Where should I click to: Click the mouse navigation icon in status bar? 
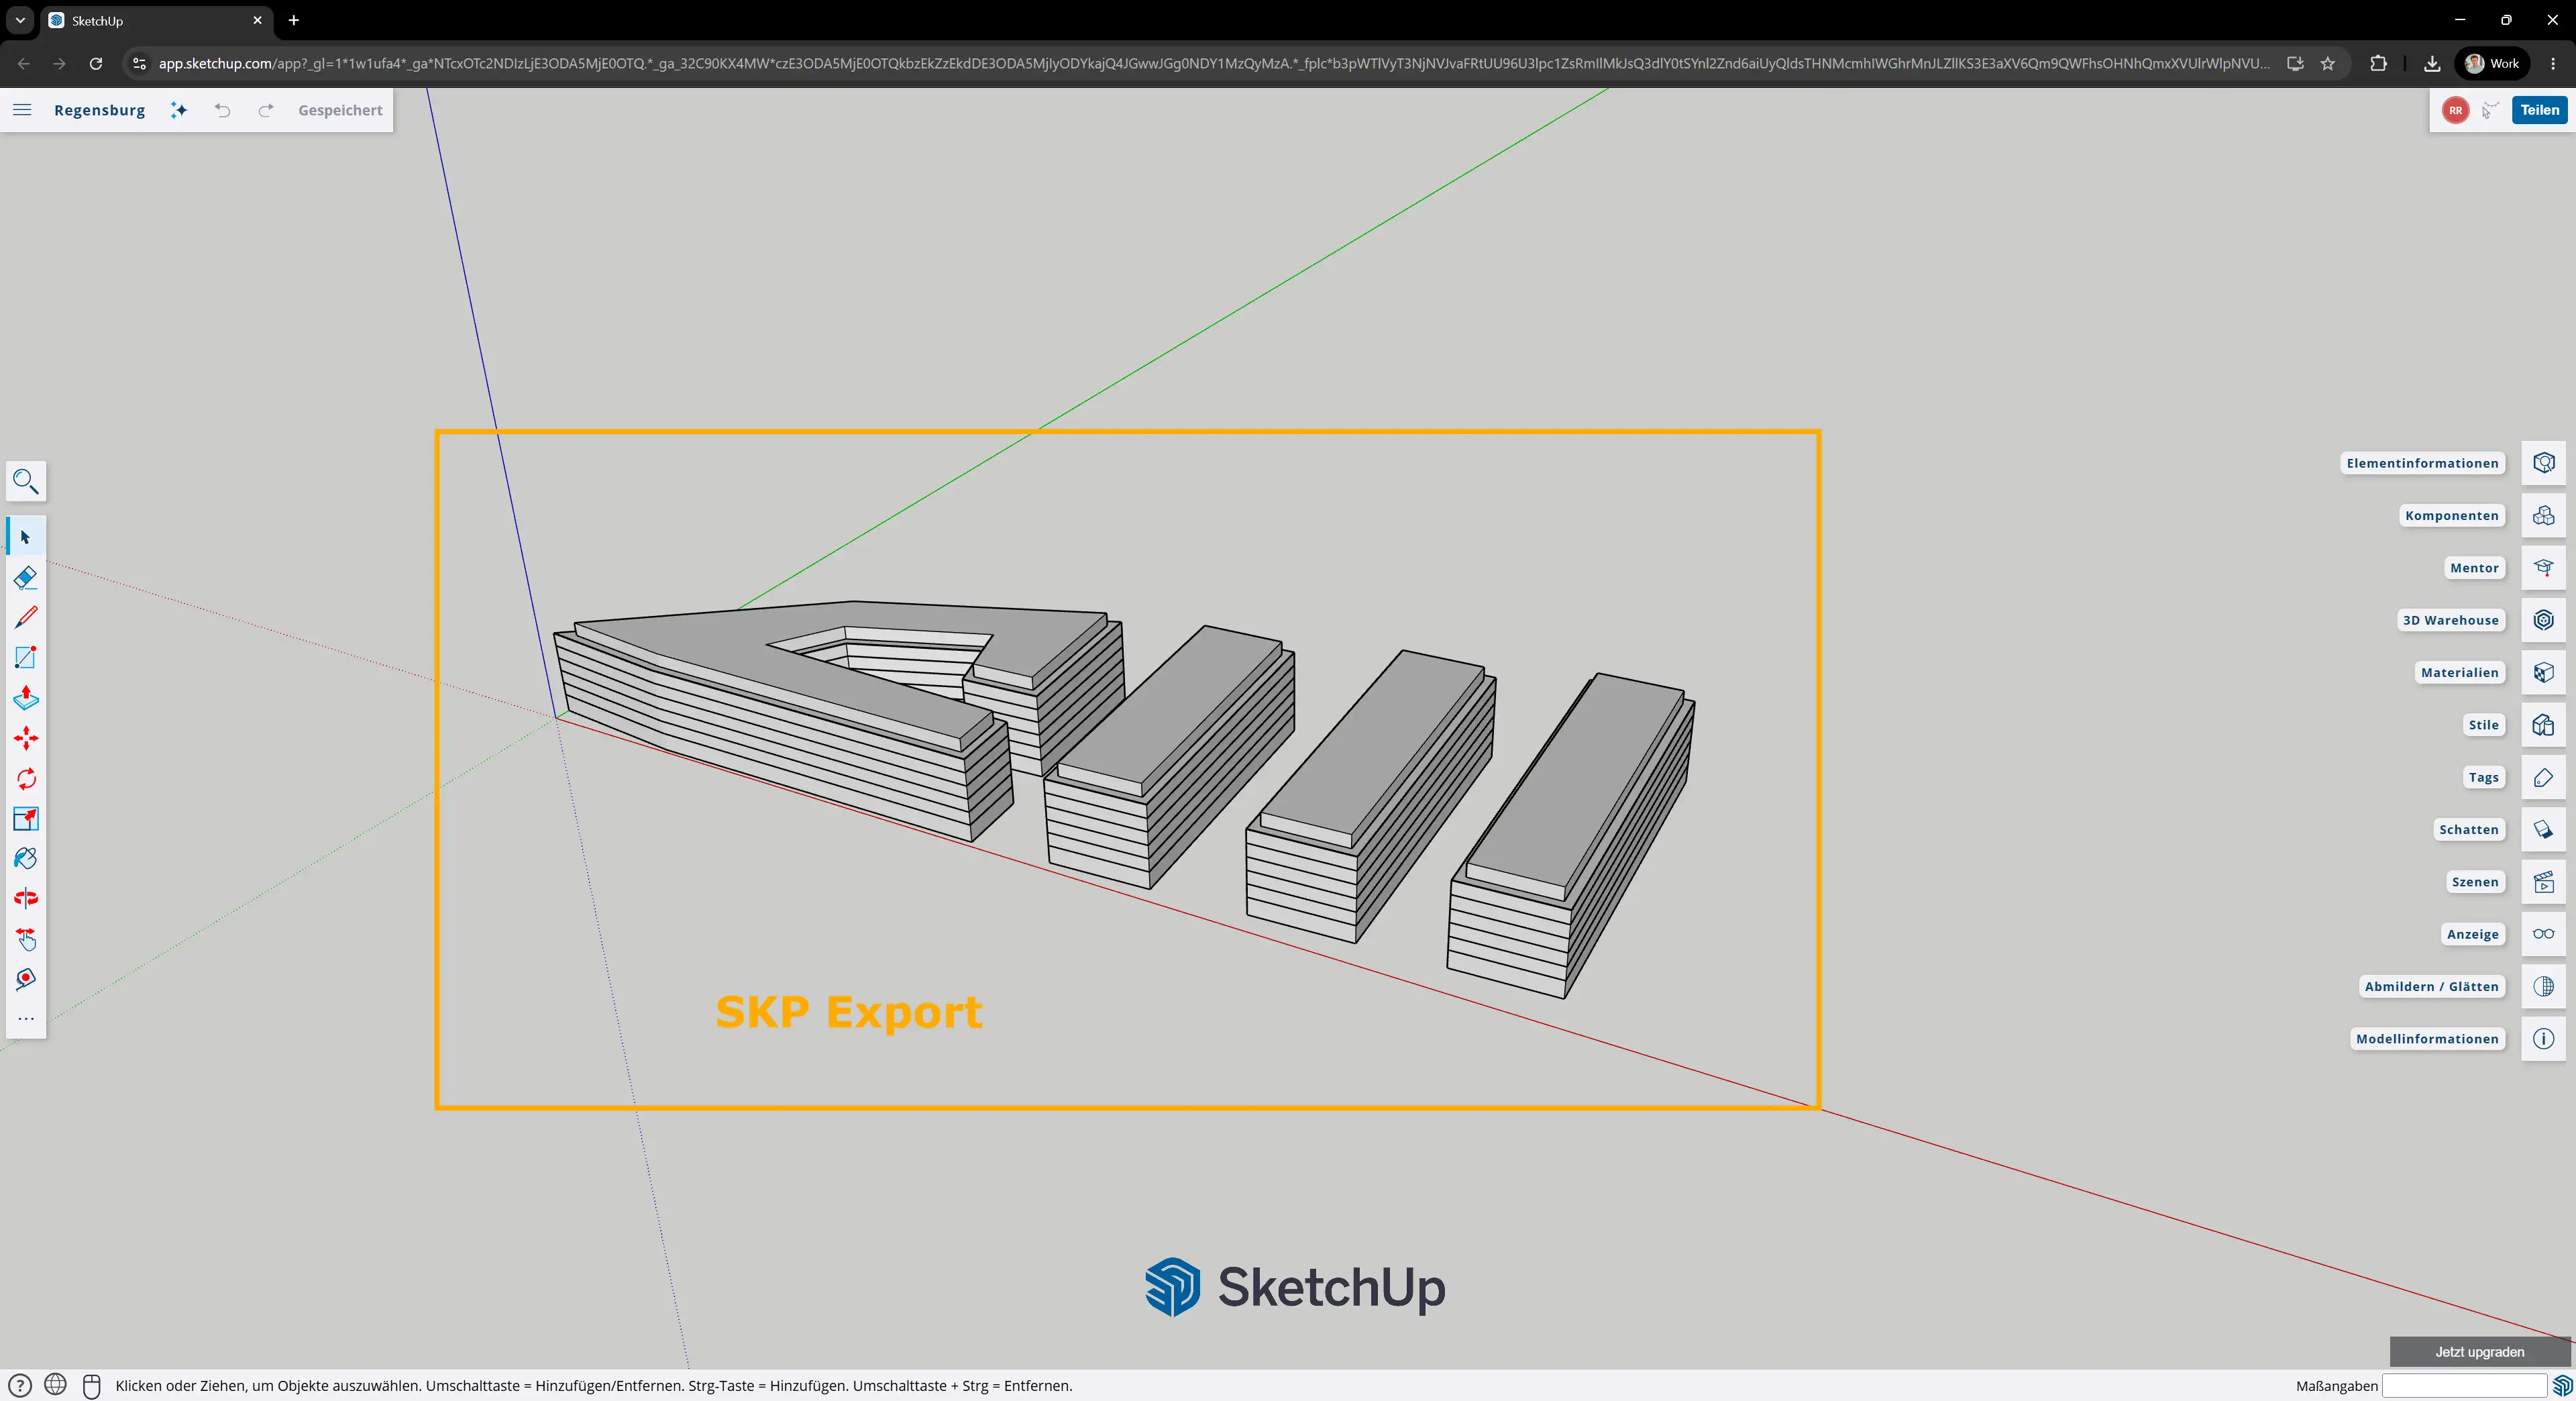(91, 1386)
